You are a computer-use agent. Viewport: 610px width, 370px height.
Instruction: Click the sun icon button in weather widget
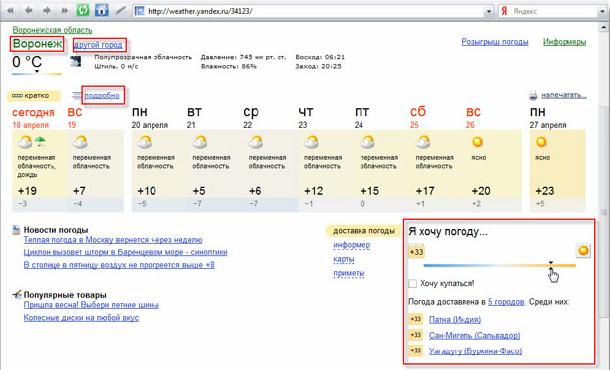pos(583,250)
